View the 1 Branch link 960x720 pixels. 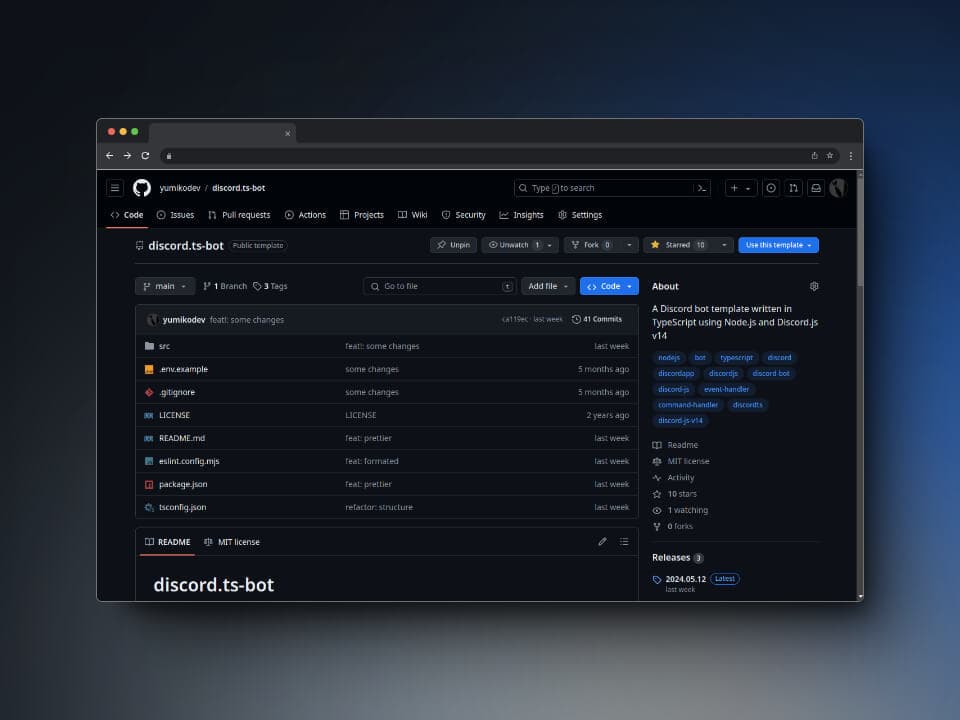(x=225, y=286)
